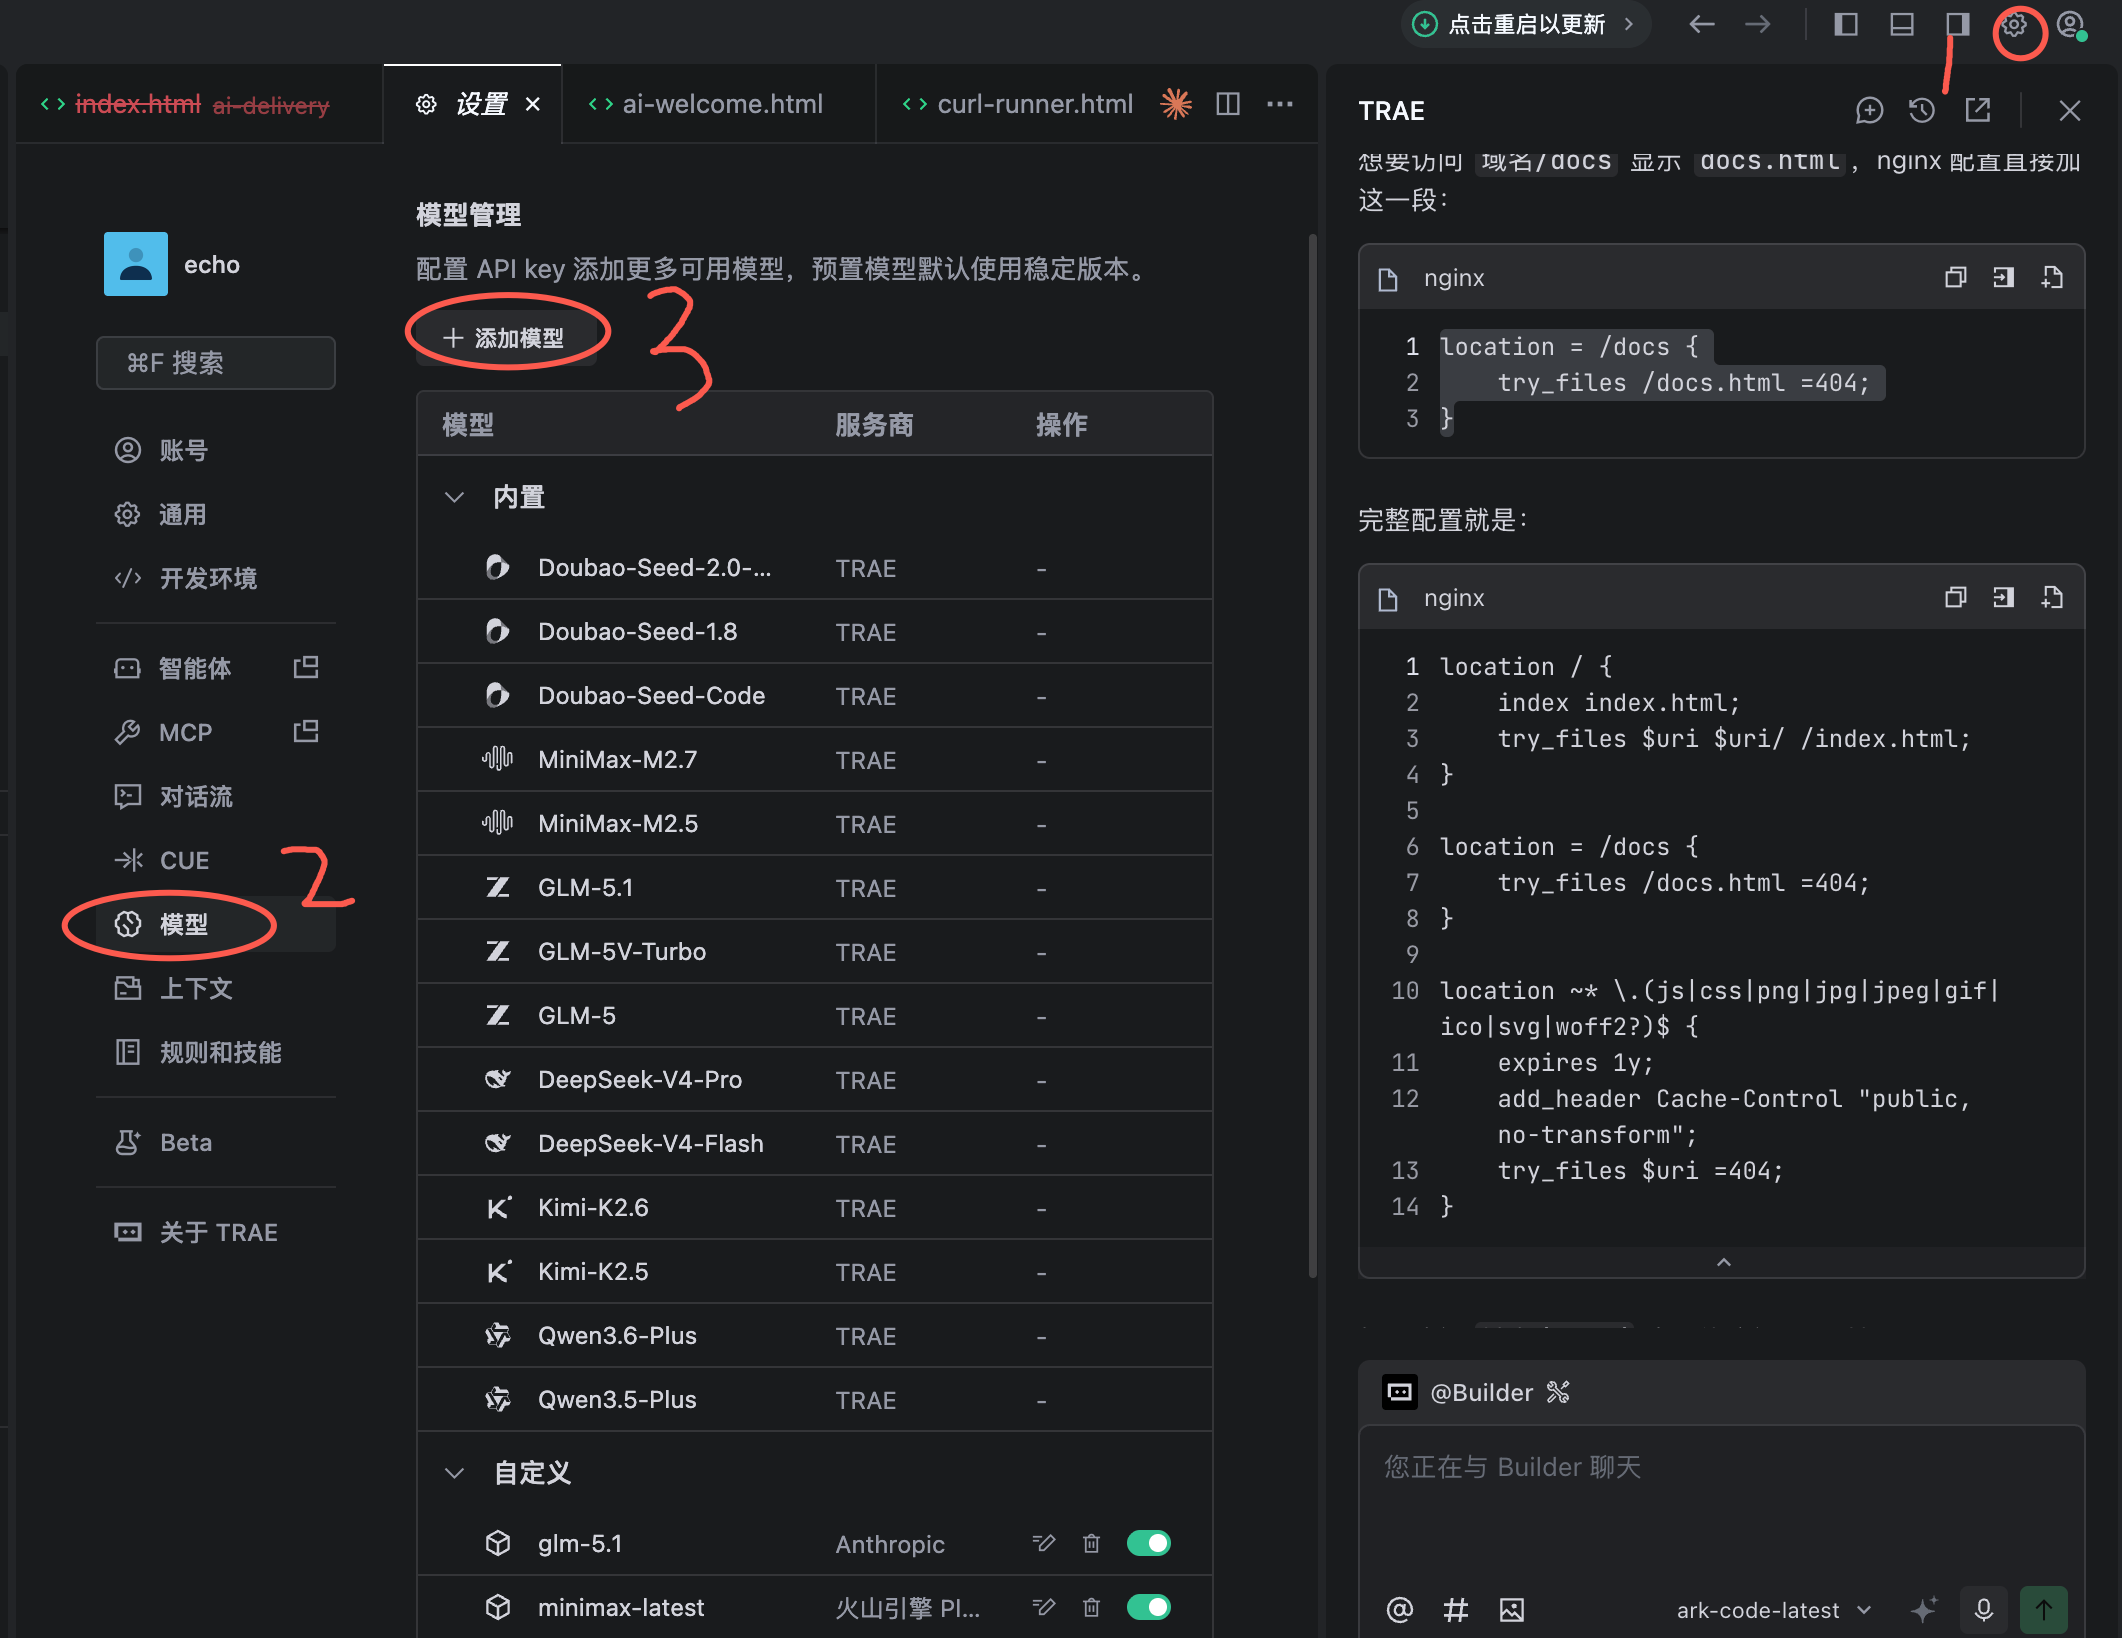Screen dimensions: 2122x1638
Task: Insert first nginx code block at cursor
Action: [x=2003, y=277]
